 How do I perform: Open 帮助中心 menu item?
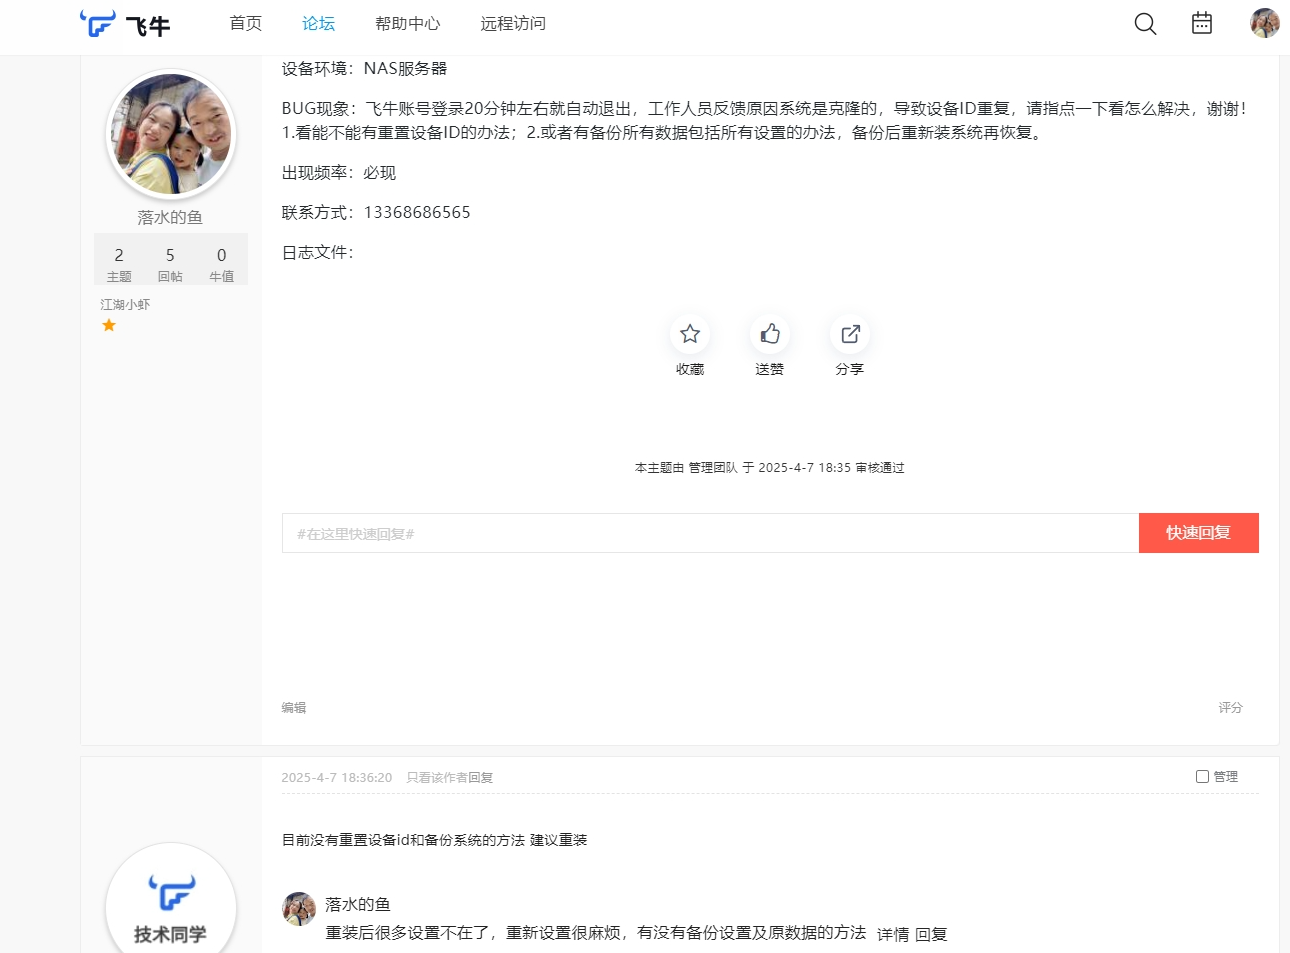(408, 23)
